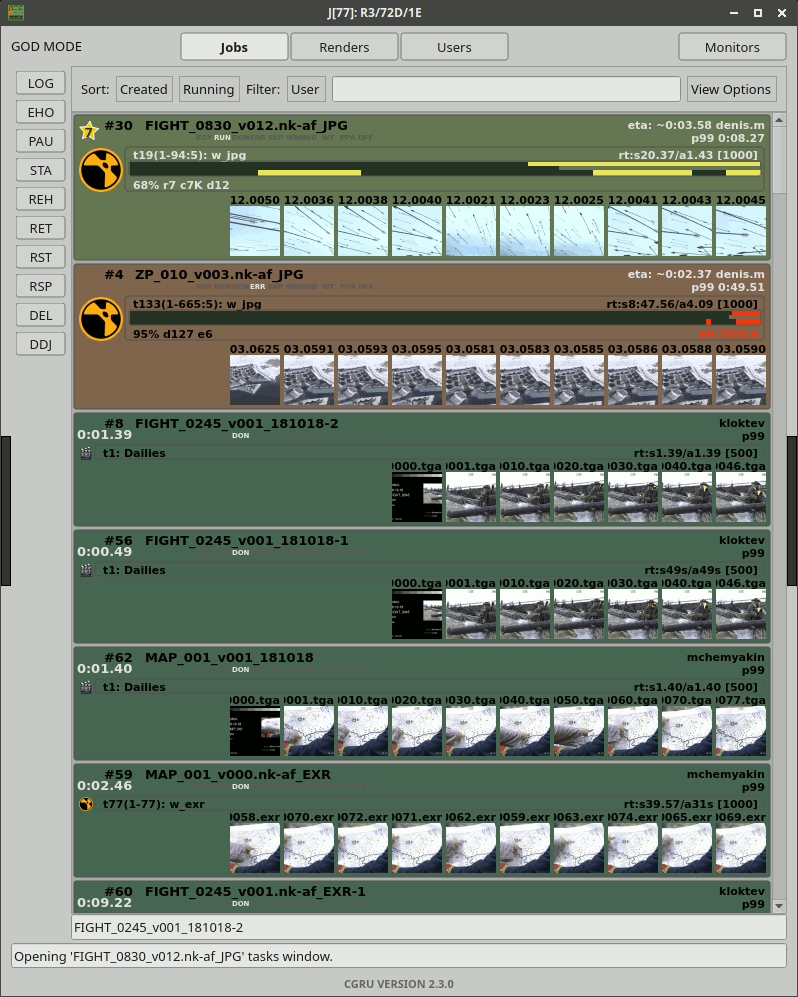Image resolution: width=798 pixels, height=997 pixels.
Task: Click in the job filter text field
Action: 506,89
